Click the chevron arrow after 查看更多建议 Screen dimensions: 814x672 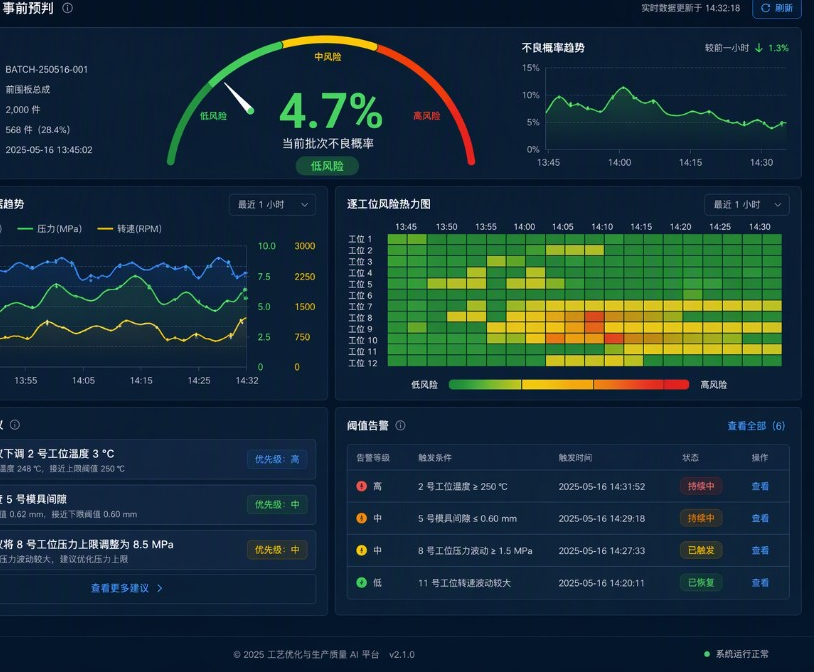[x=160, y=588]
